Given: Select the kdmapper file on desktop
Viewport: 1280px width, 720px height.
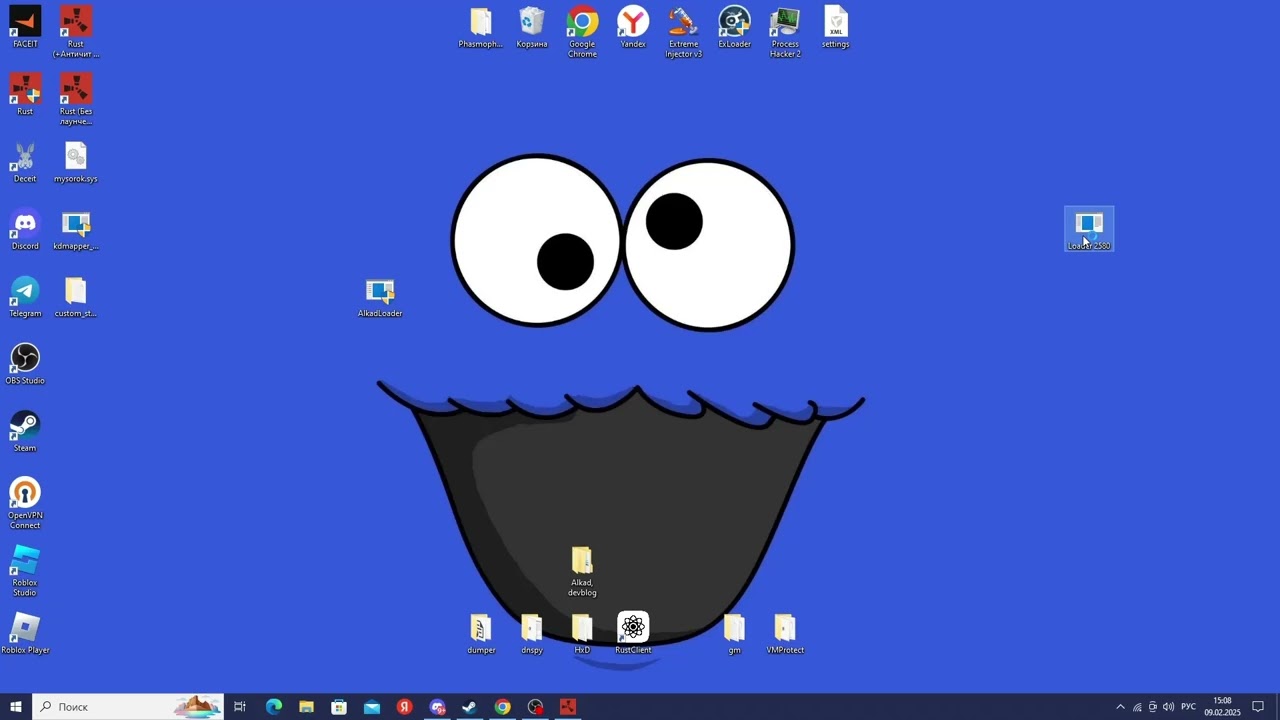Looking at the screenshot, I should pos(76,230).
